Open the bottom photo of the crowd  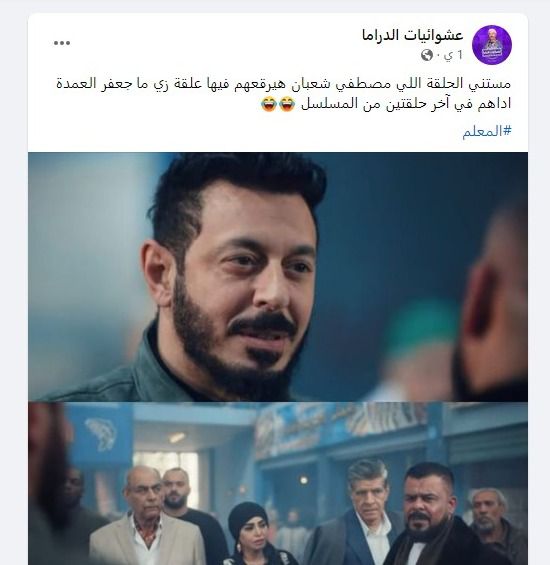278,484
